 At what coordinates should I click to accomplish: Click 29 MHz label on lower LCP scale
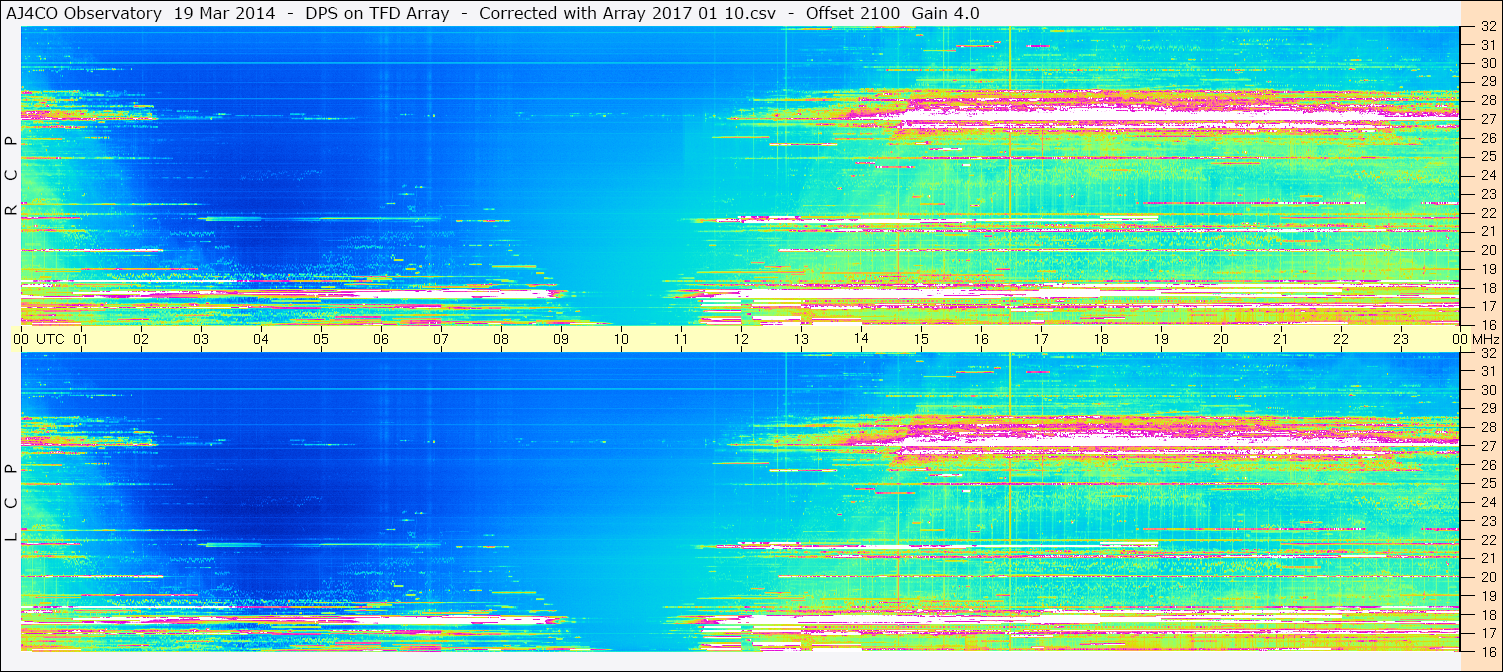coord(1487,409)
